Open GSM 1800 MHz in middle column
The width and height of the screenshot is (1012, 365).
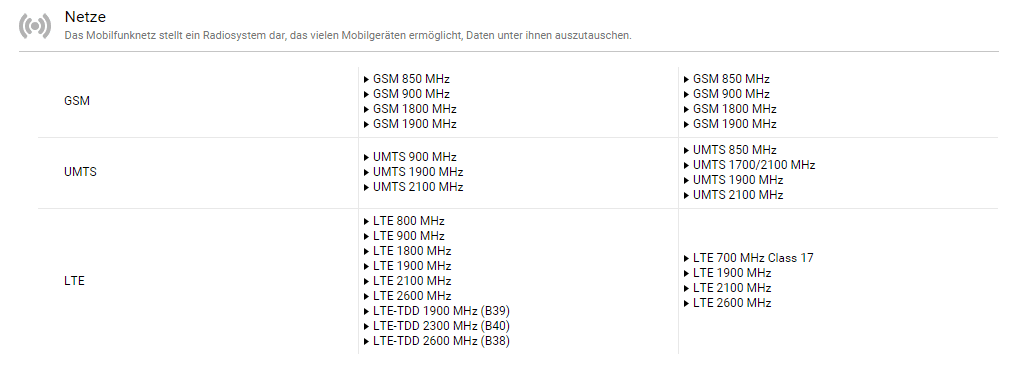(410, 109)
